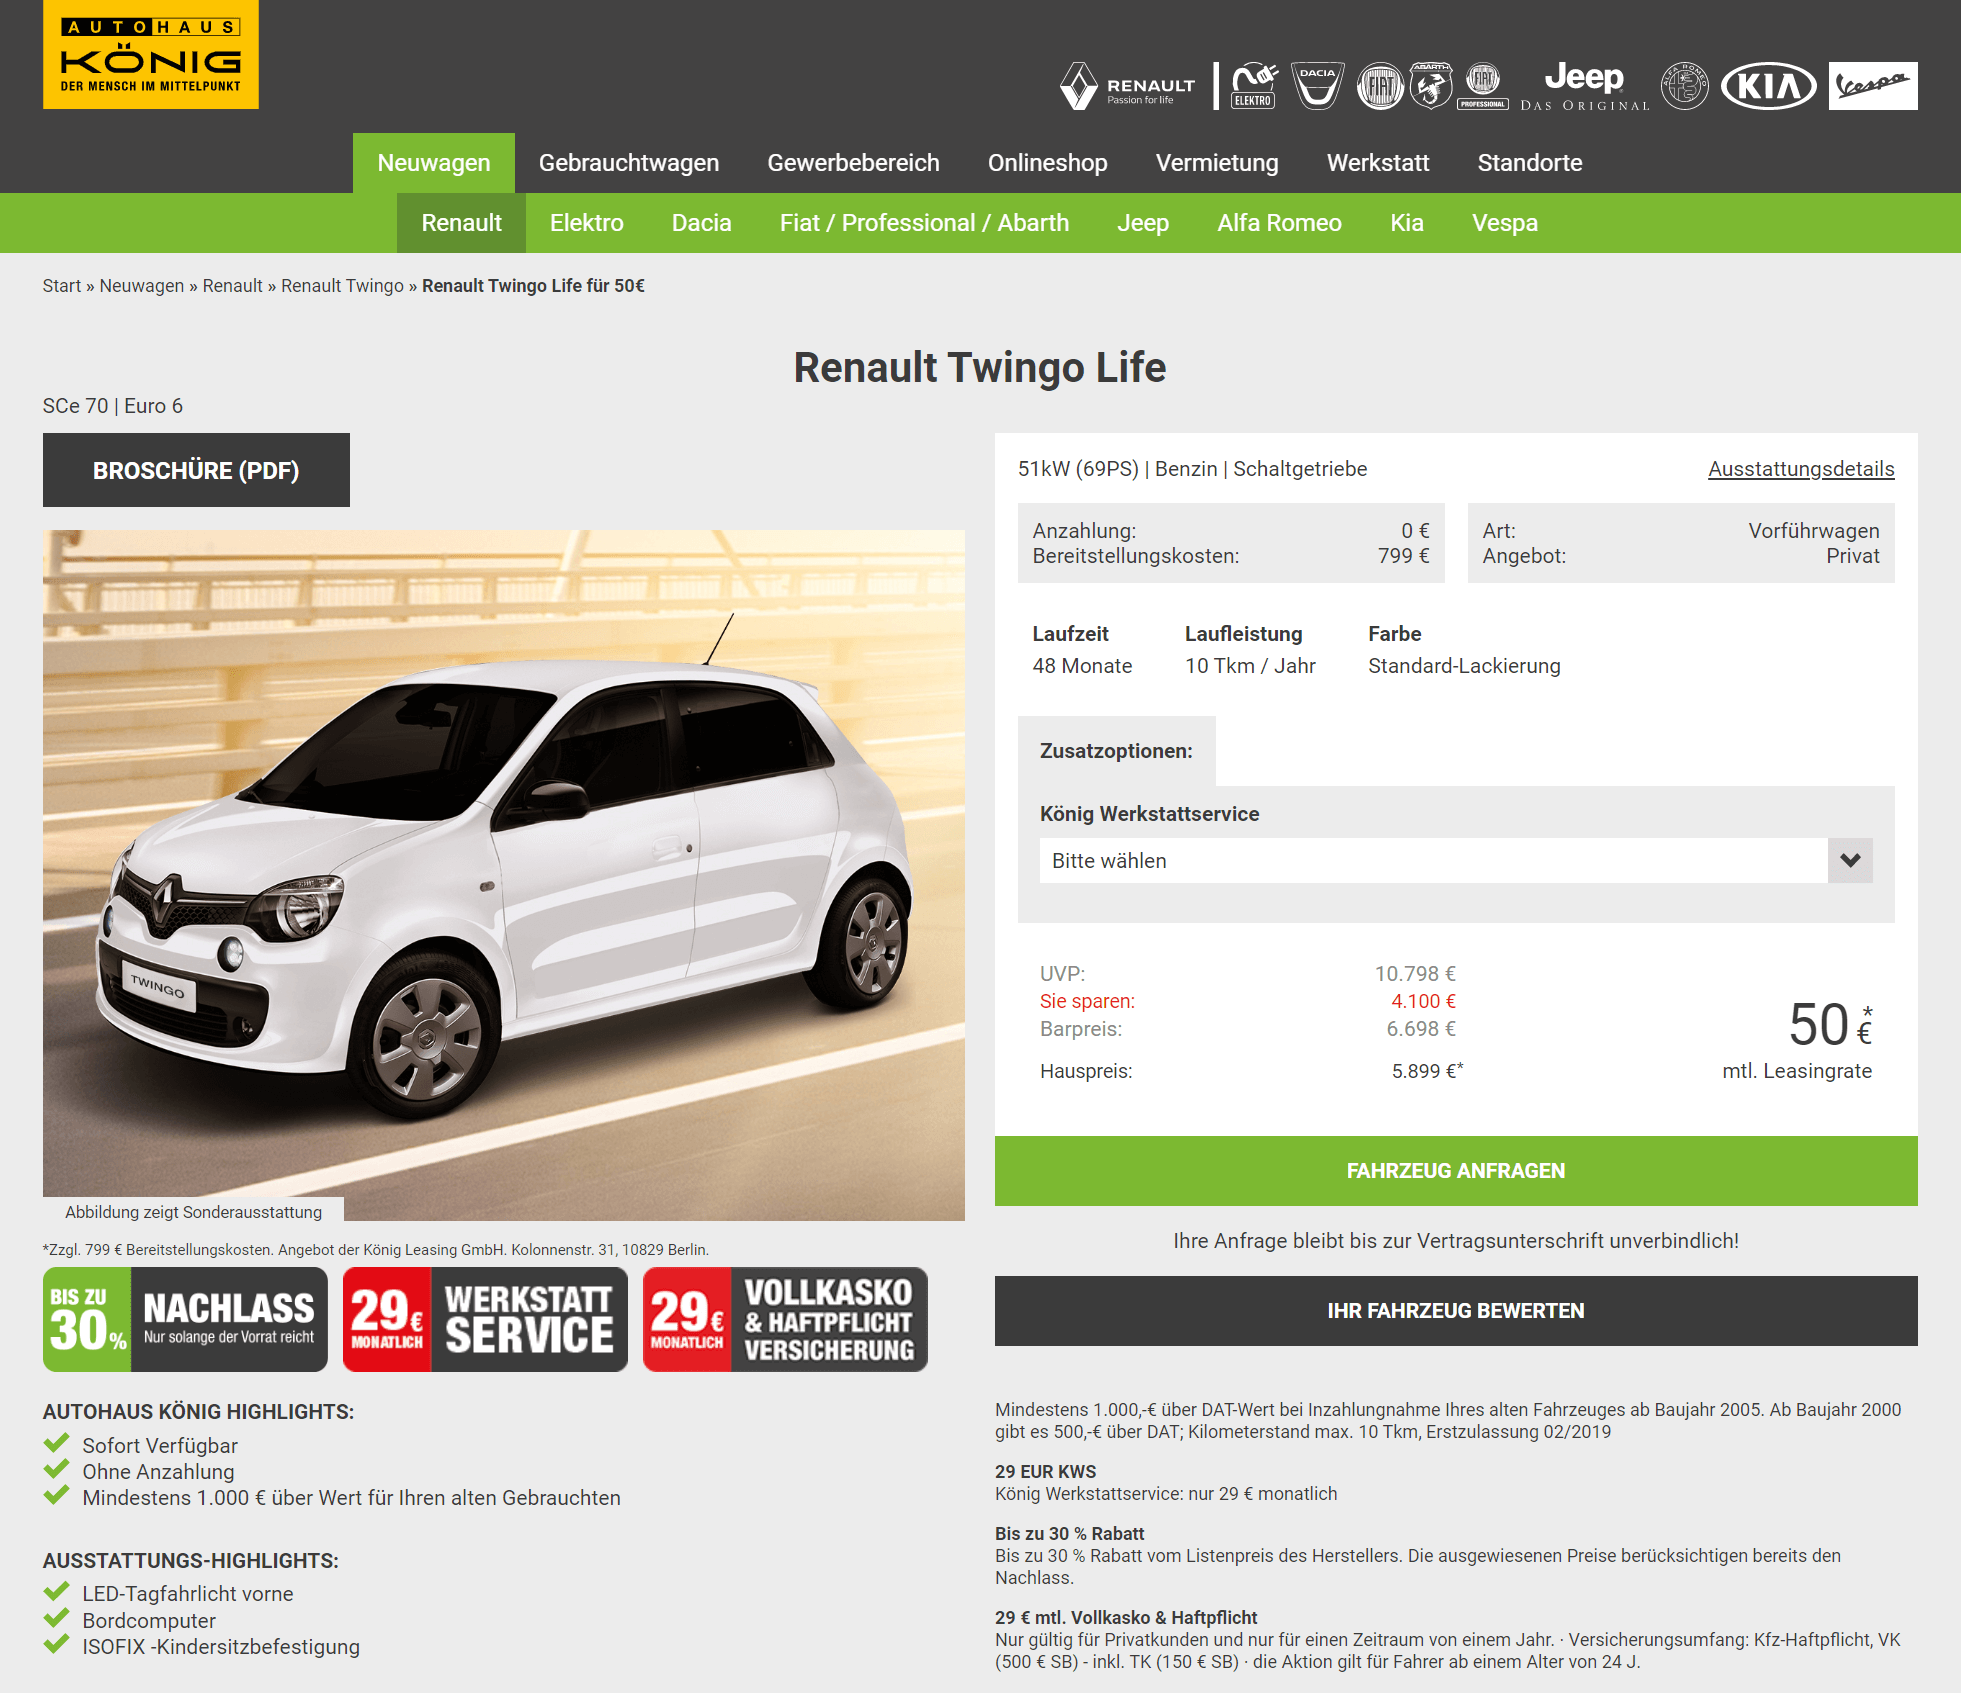Click the Autohaus König logo

(x=150, y=54)
